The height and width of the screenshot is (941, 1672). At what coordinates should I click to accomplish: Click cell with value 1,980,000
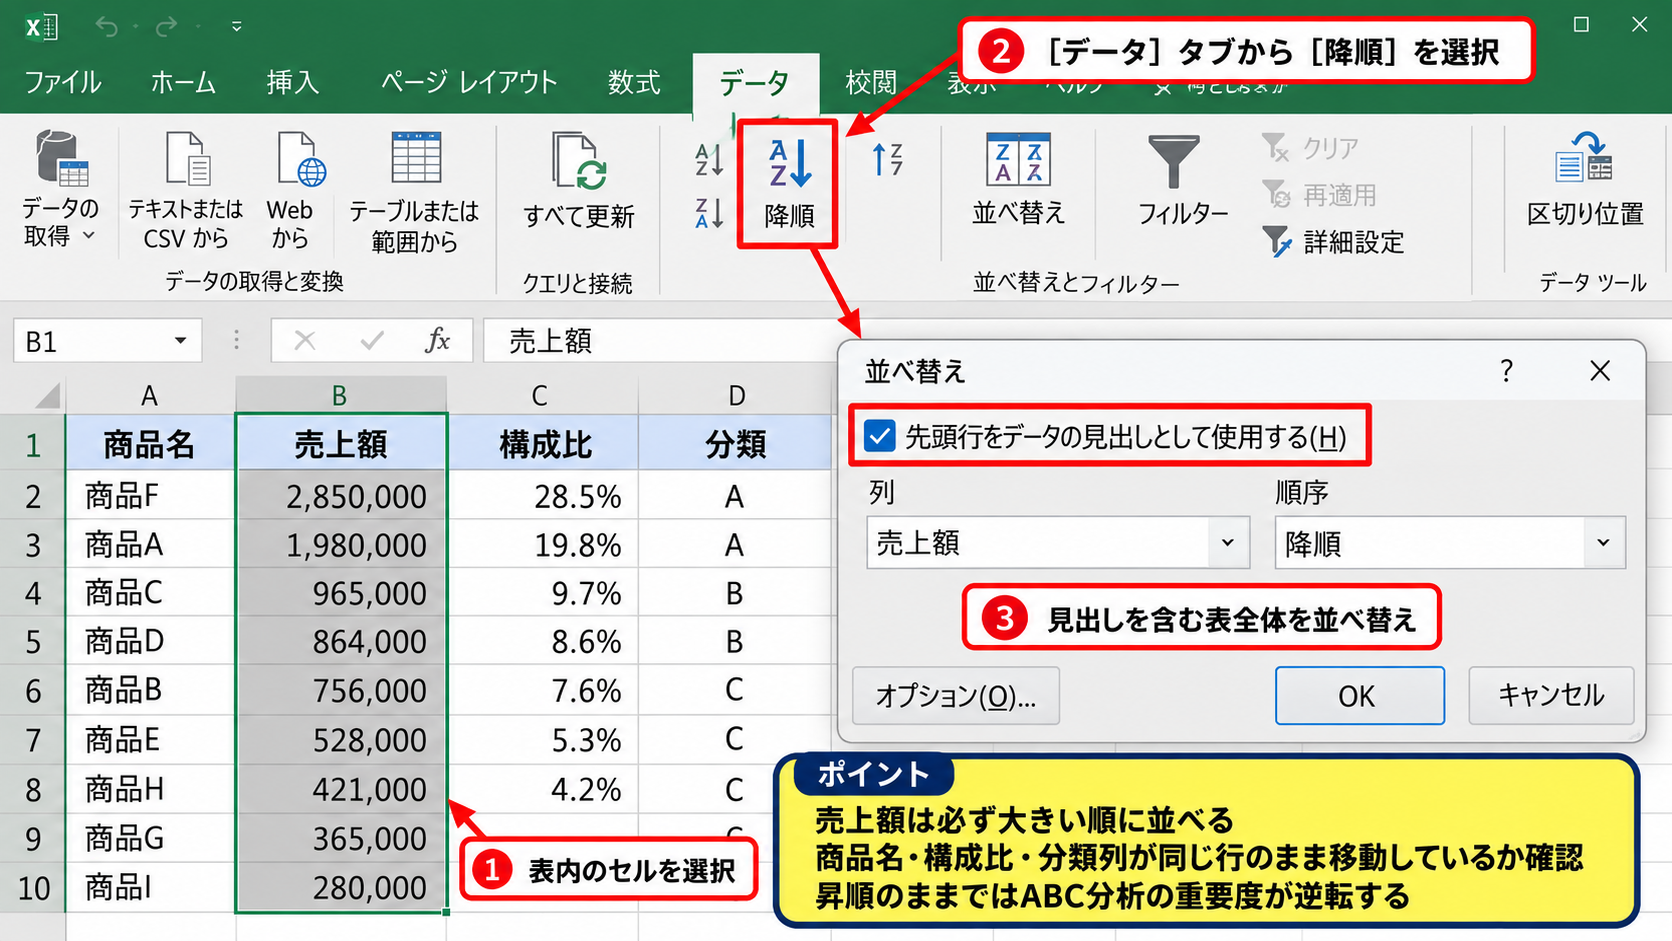point(341,545)
